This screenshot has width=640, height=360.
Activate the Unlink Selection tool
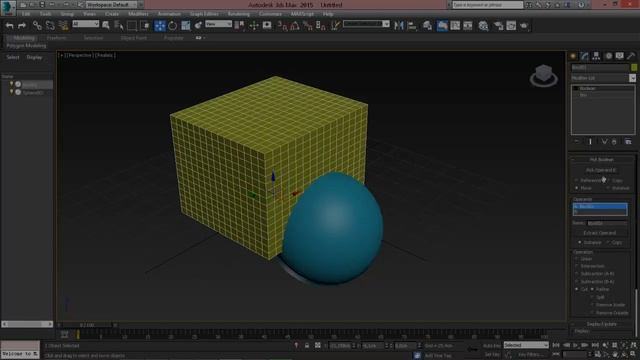50,26
